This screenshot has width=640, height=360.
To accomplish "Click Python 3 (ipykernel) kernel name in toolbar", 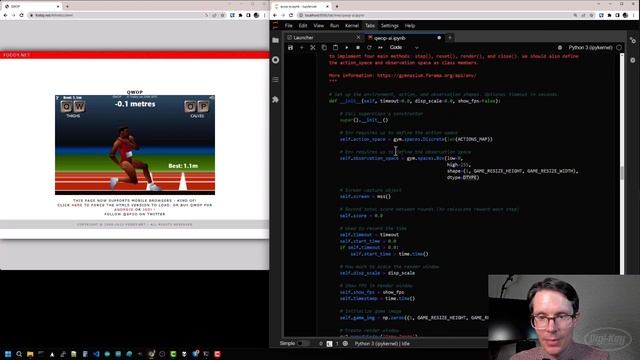I will pos(590,48).
